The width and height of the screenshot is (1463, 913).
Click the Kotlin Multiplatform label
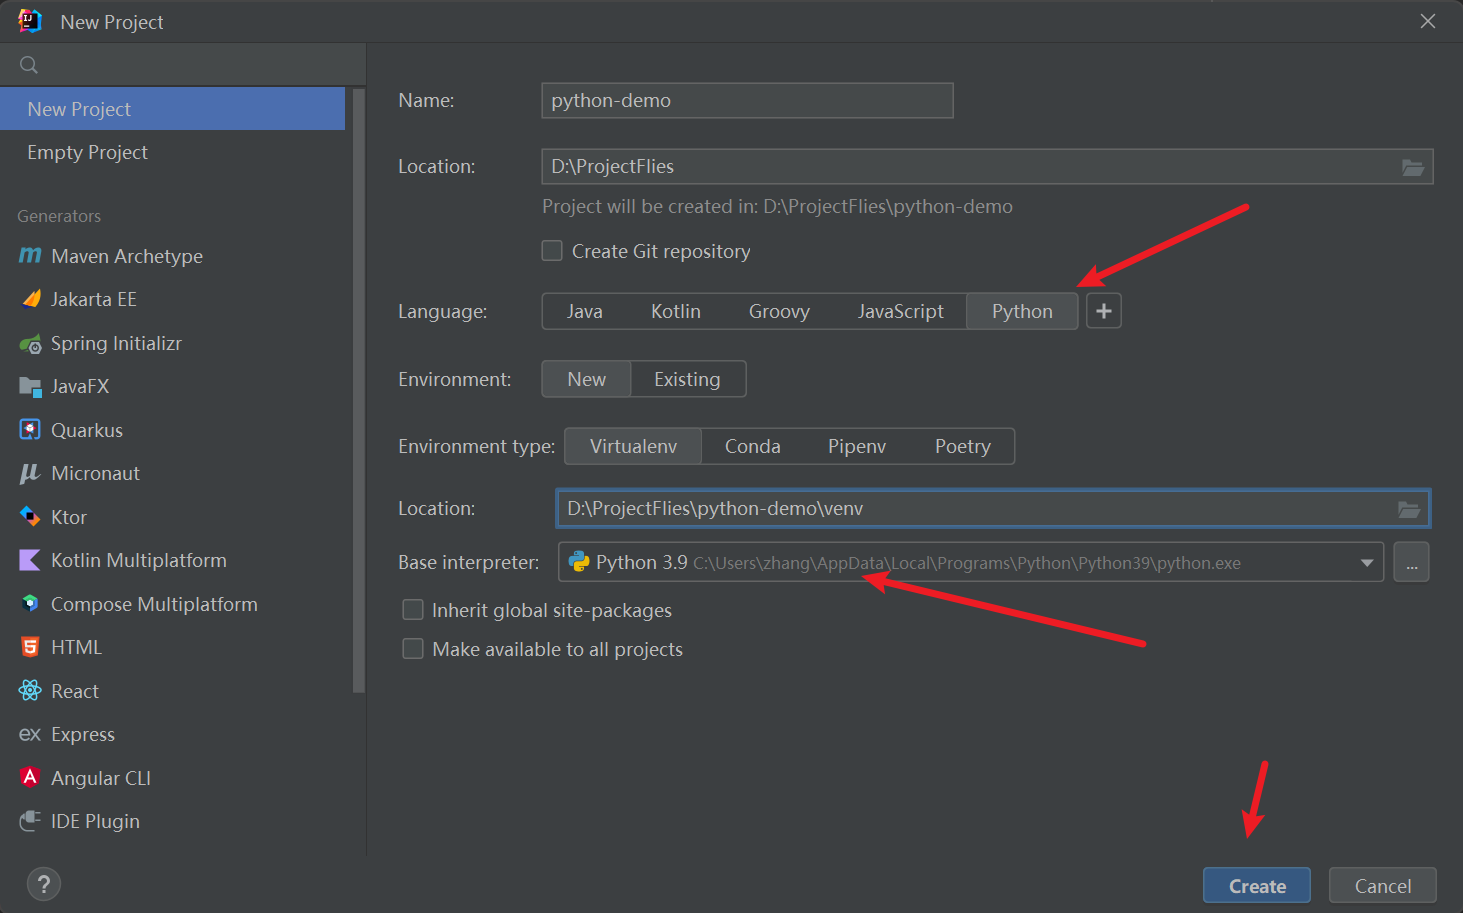[x=139, y=560]
